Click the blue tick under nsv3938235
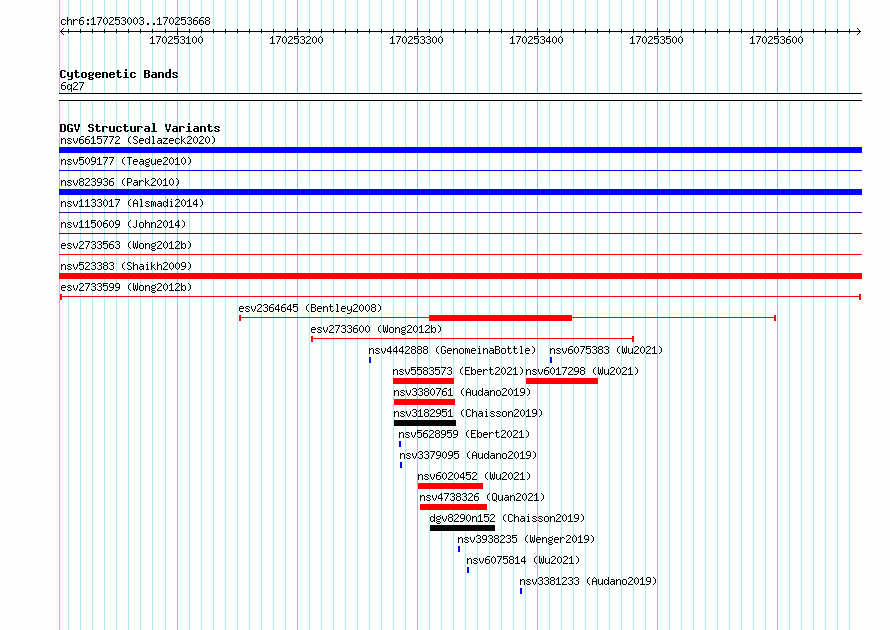Image resolution: width=890 pixels, height=630 pixels. (x=459, y=549)
